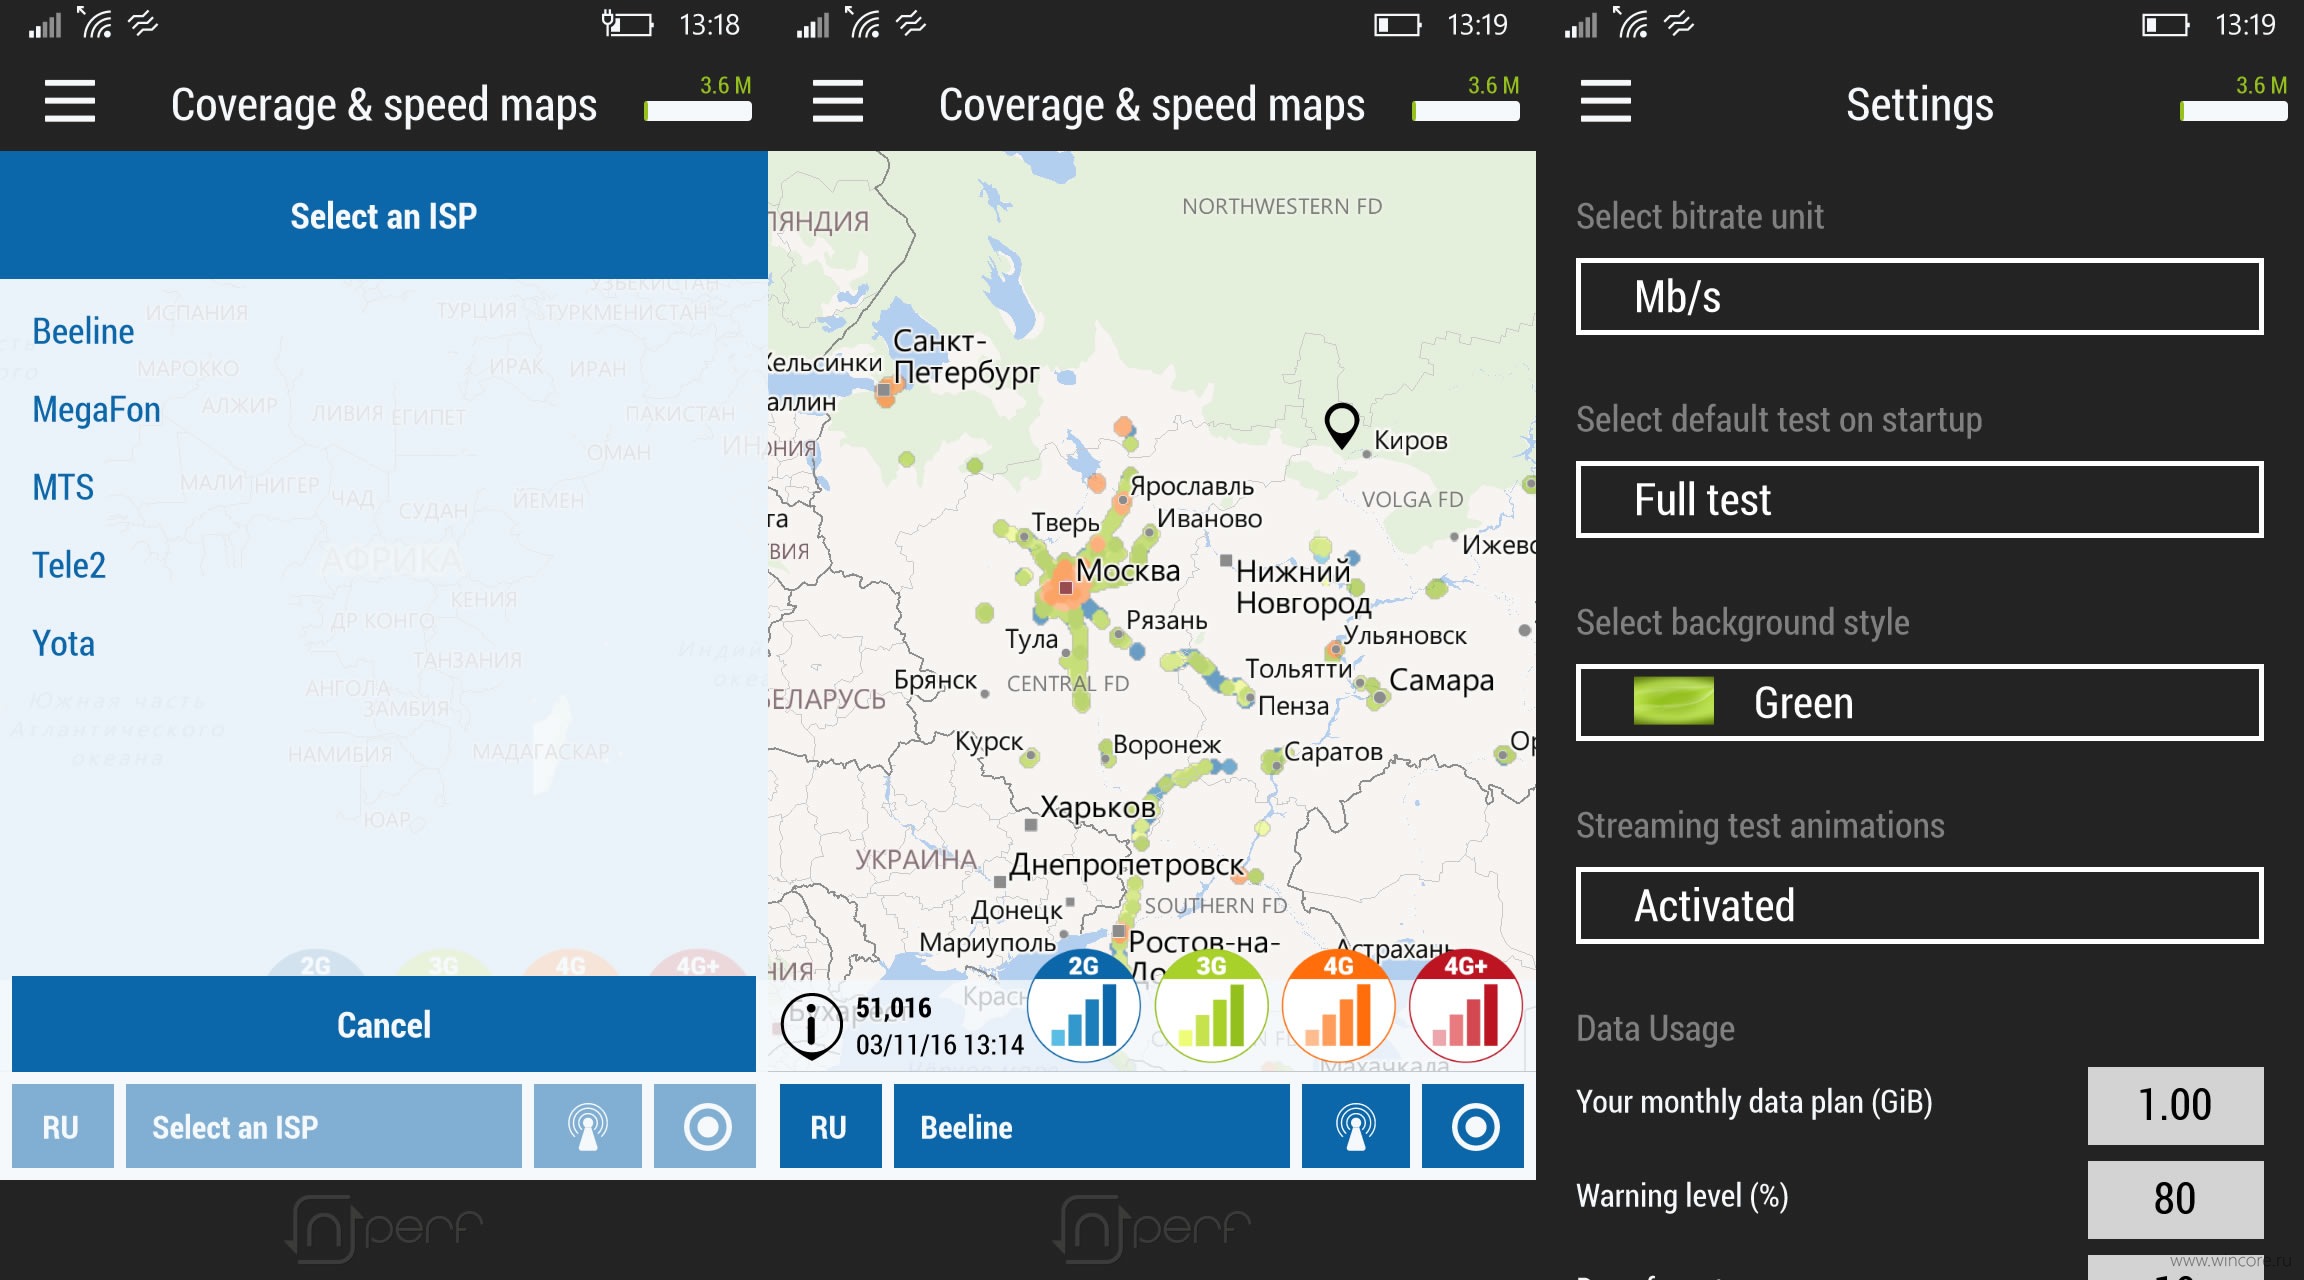Screen dimensions: 2304x1280
Task: Open Beeline ISP selector on map screen
Action: pos(1092,1127)
